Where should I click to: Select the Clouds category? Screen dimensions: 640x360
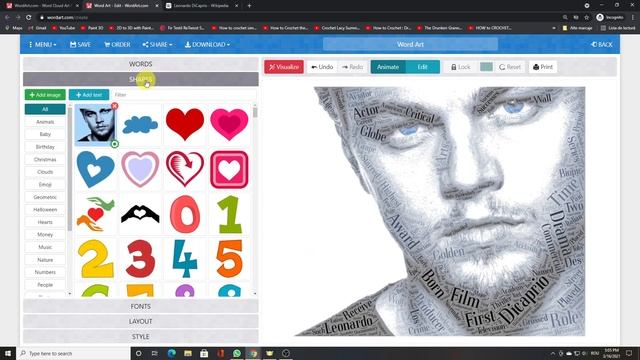tap(45, 172)
